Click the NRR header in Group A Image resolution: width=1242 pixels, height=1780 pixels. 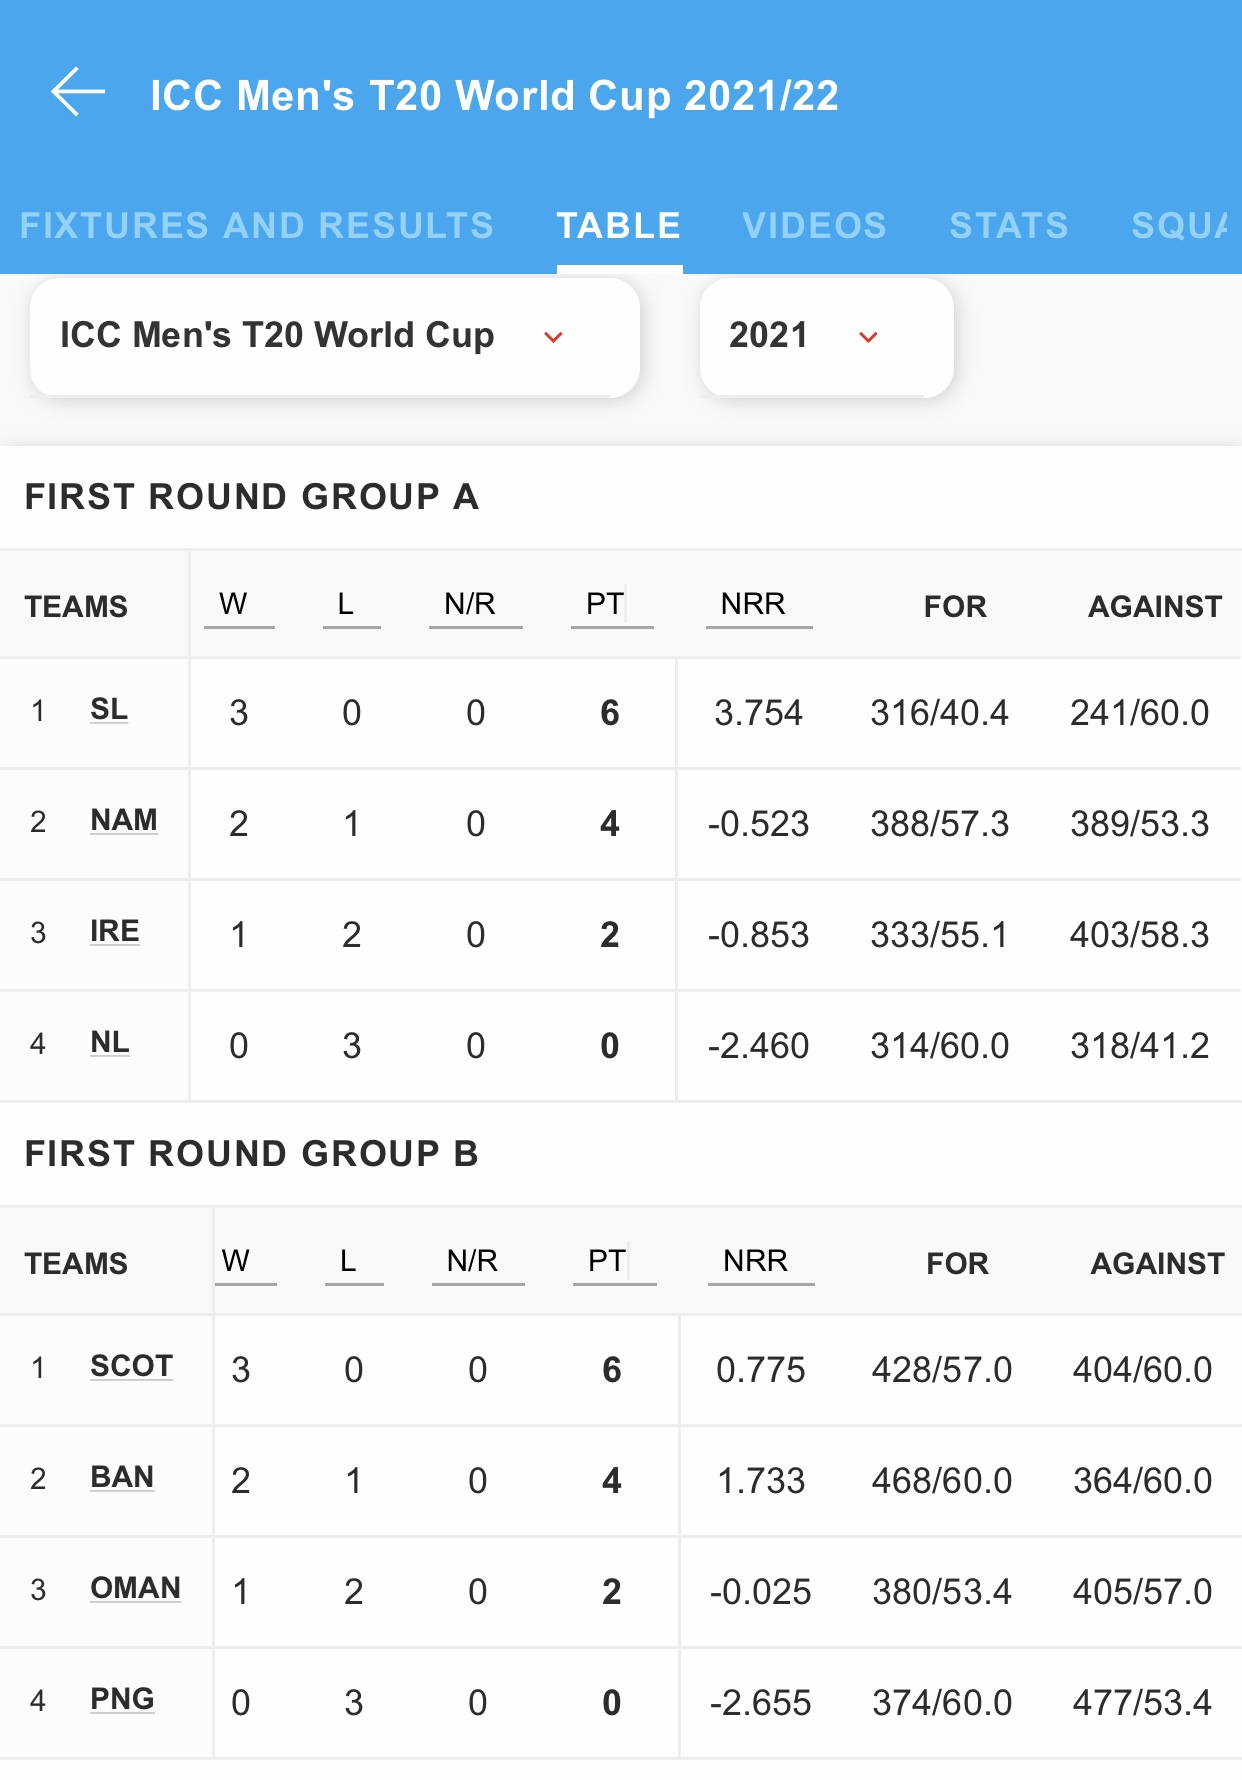click(754, 605)
